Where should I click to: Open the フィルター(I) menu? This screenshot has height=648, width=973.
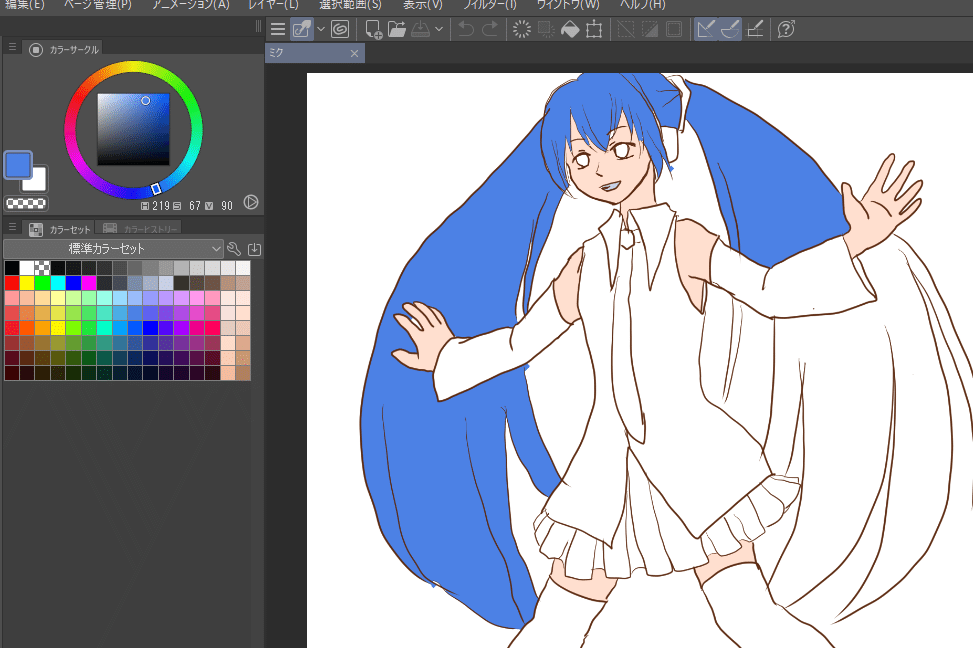(x=490, y=5)
